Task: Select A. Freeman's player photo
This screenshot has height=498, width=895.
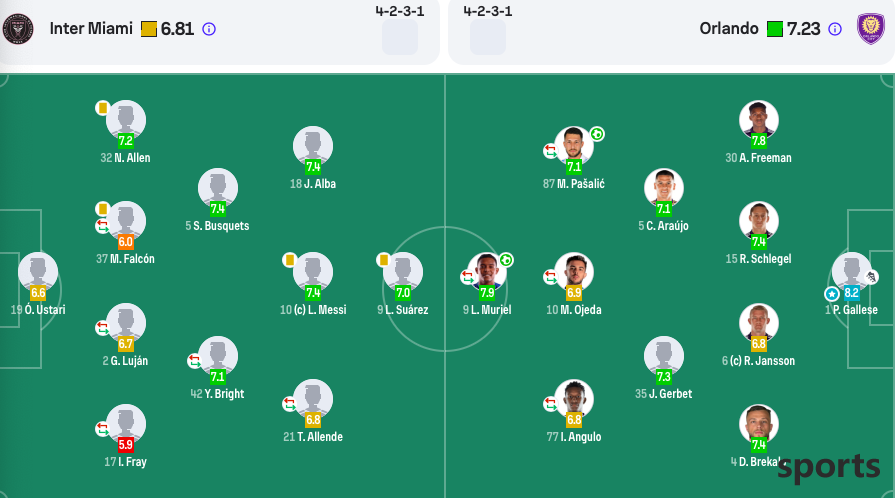Action: coord(759,120)
